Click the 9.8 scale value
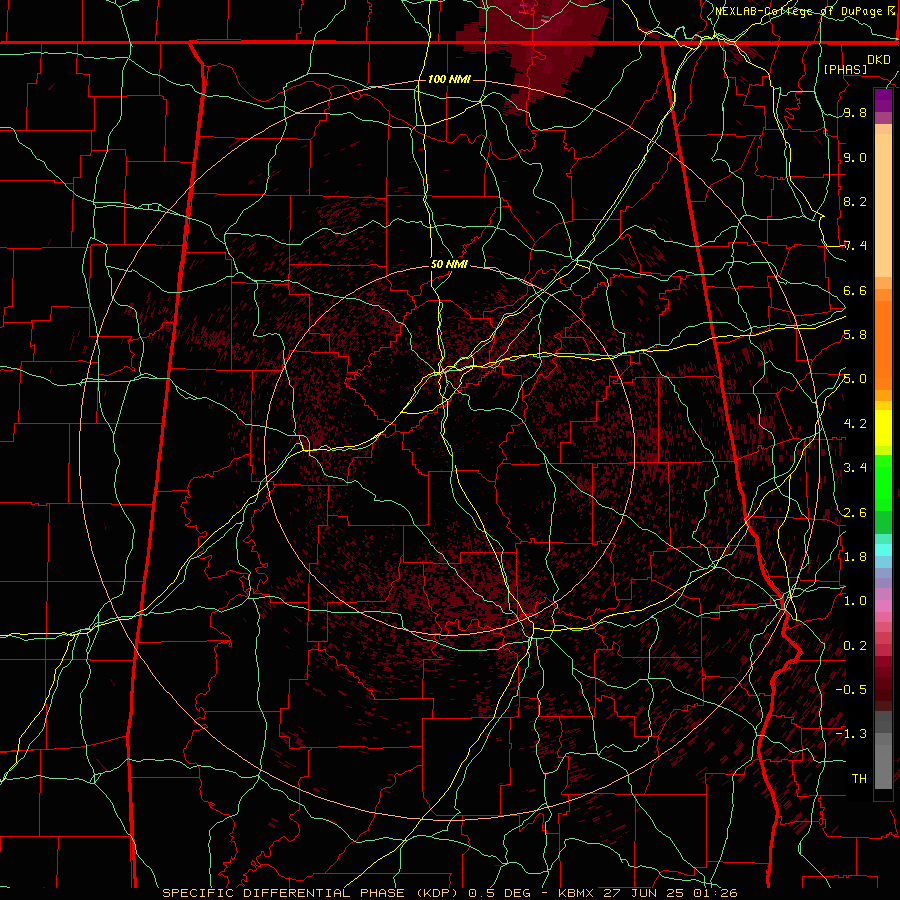900x900 pixels. click(x=855, y=112)
